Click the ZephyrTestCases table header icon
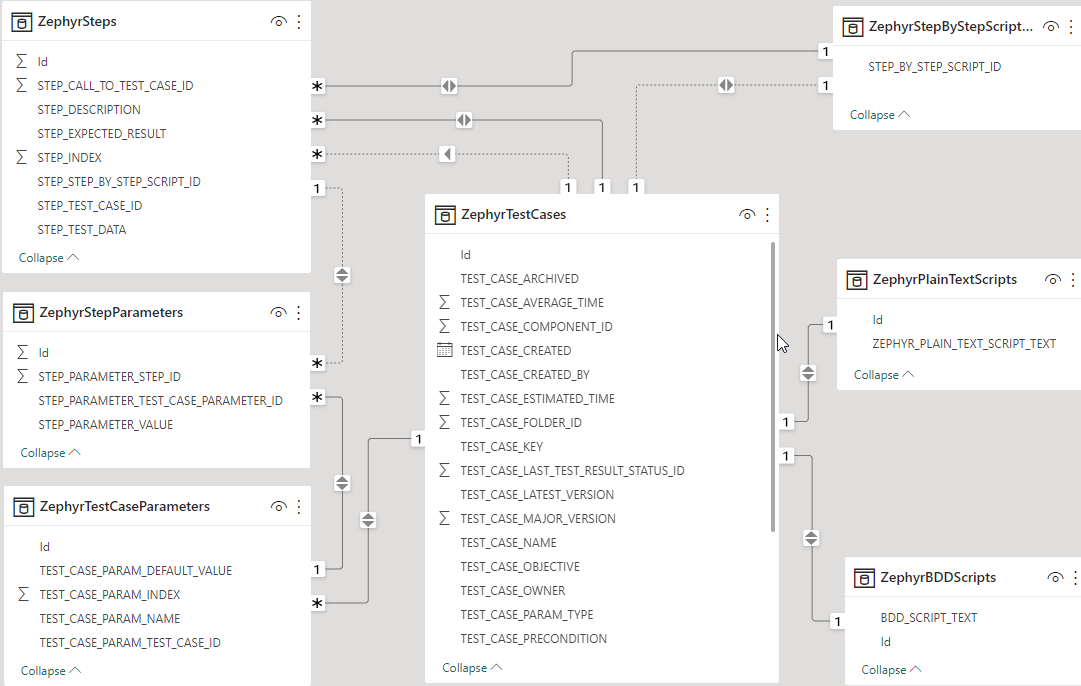Image resolution: width=1081 pixels, height=686 pixels. point(445,215)
